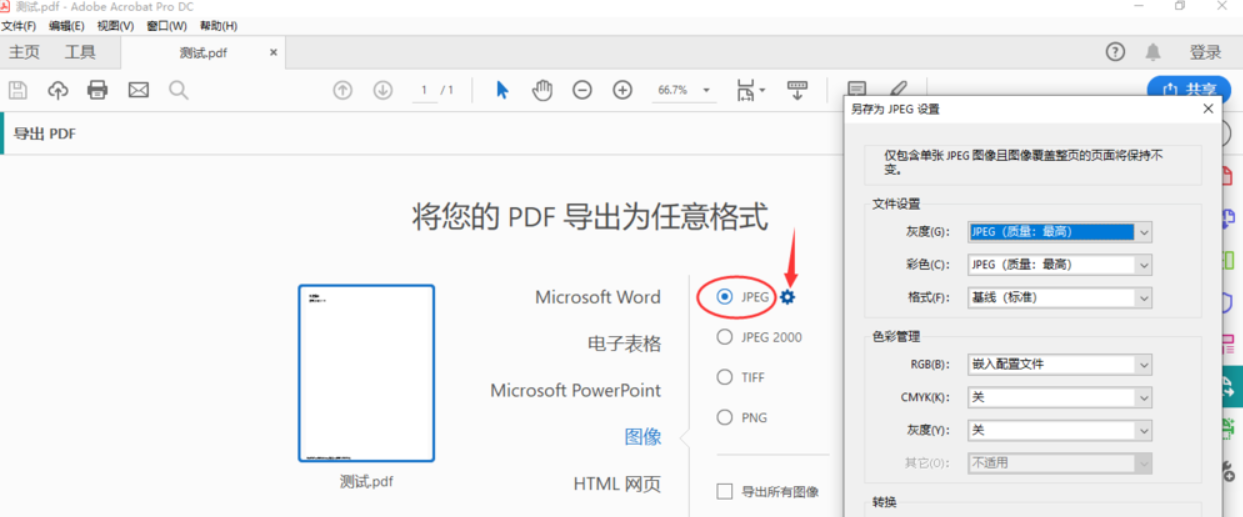The height and width of the screenshot is (517, 1243).
Task: Choose Microsoft PowerPoint export format
Action: pyautogui.click(x=575, y=390)
